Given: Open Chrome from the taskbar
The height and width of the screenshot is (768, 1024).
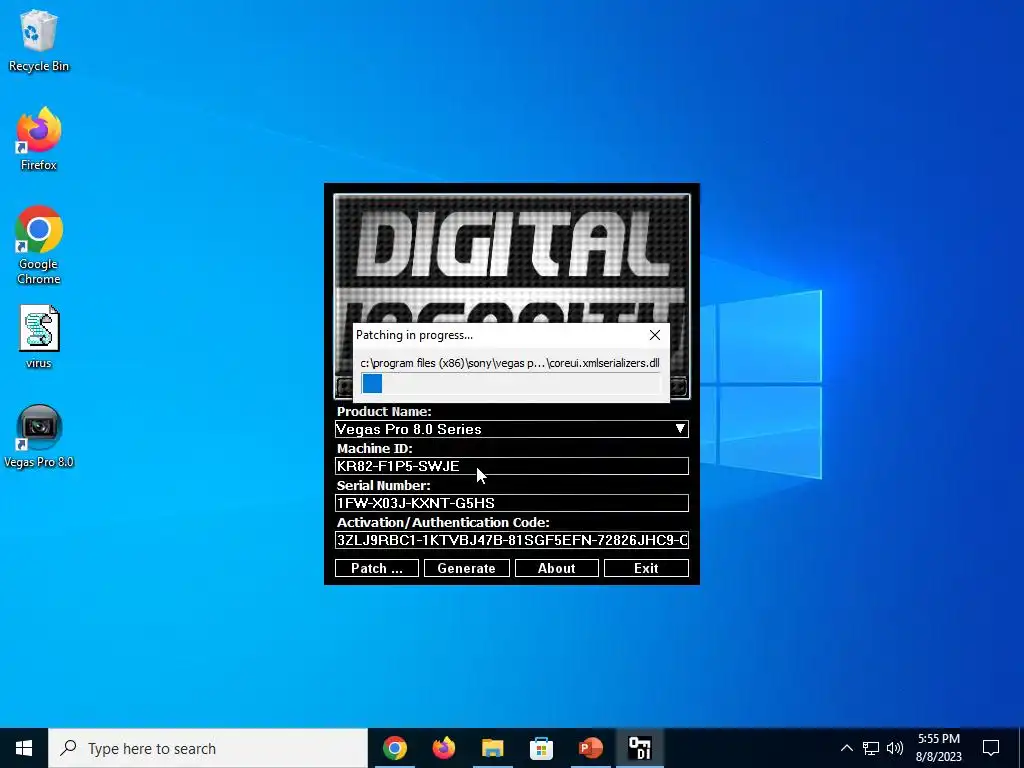Looking at the screenshot, I should click(395, 748).
